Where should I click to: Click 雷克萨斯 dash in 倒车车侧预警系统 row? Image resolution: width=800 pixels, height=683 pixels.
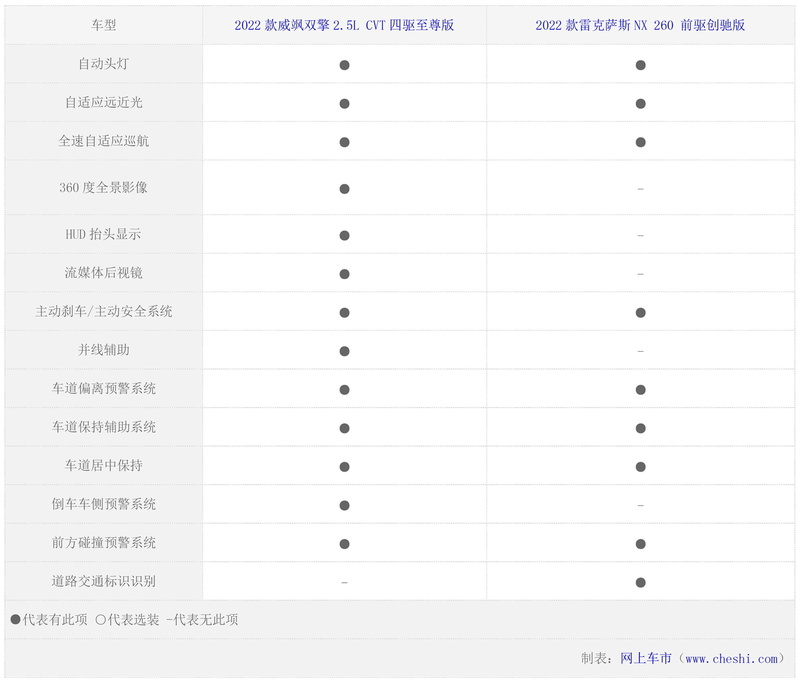coord(640,506)
